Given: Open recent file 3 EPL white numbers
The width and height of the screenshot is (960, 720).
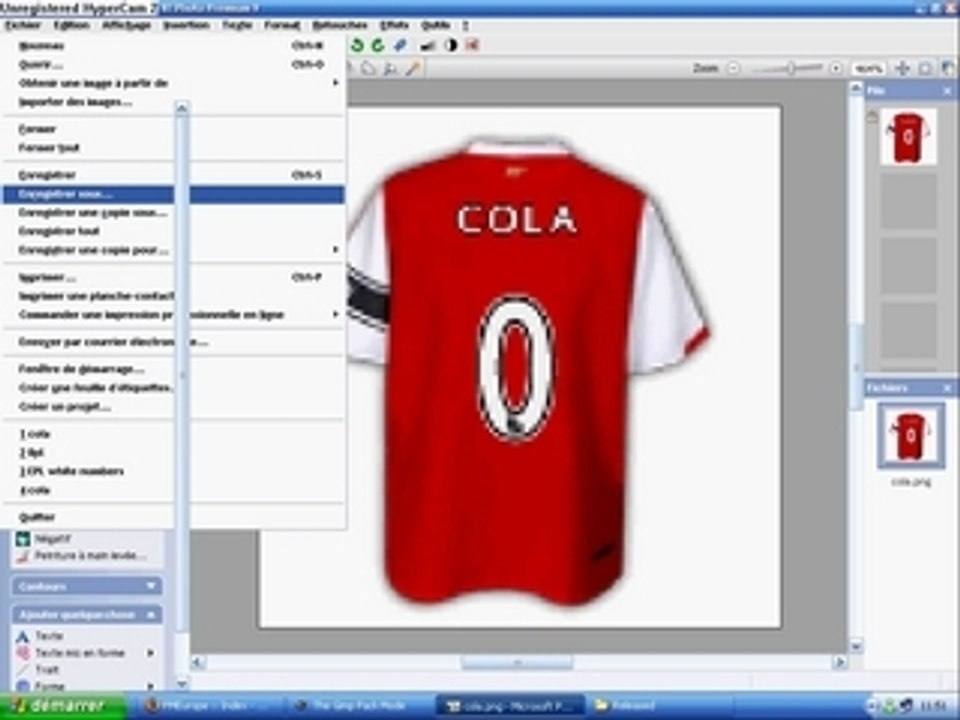Looking at the screenshot, I should tap(174, 471).
